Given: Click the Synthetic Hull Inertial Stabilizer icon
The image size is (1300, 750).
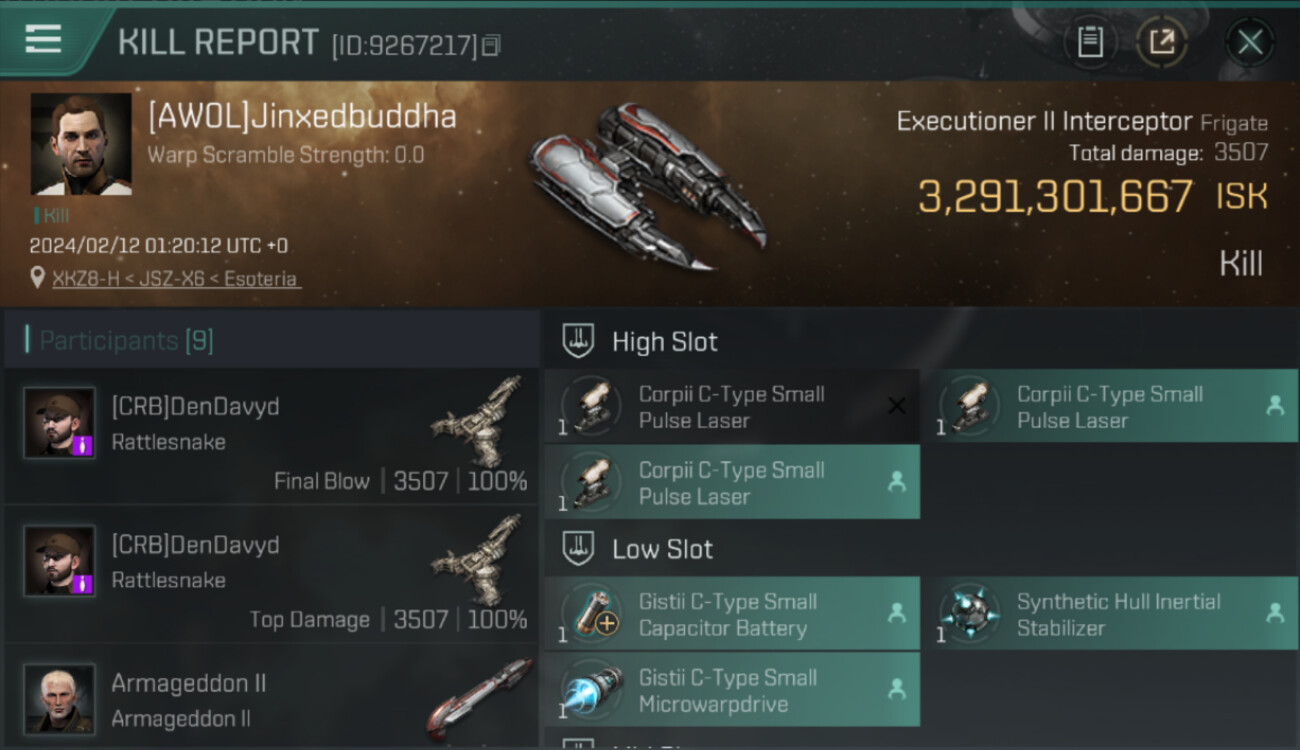Looking at the screenshot, I should [970, 614].
